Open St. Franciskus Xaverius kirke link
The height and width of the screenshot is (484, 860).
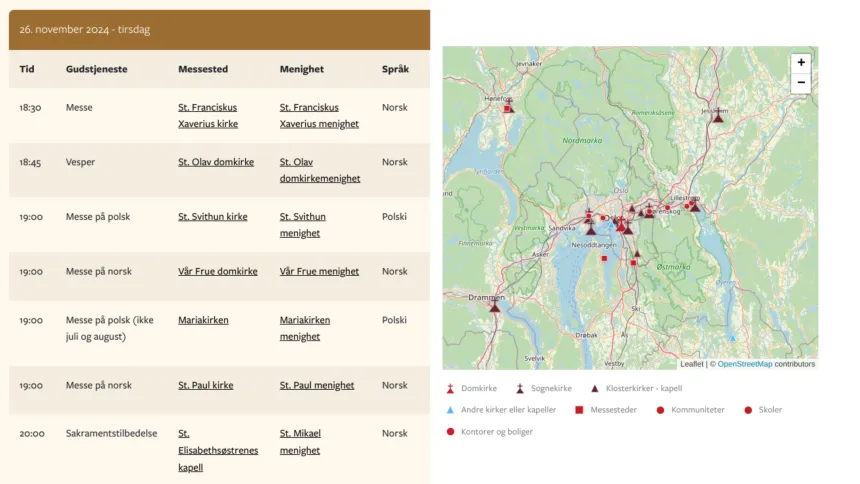208,116
